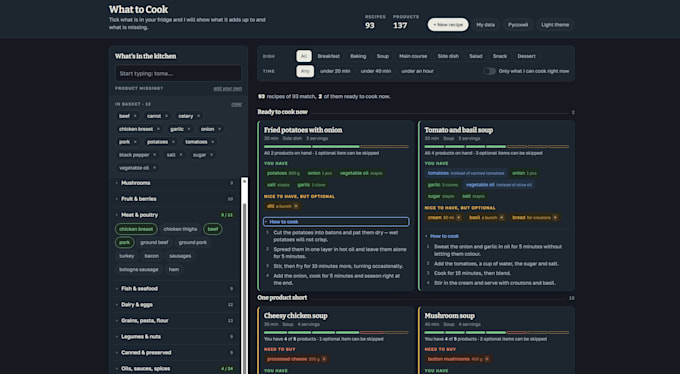Click the × on the carrot basket chip
The width and height of the screenshot is (680, 374).
point(166,116)
